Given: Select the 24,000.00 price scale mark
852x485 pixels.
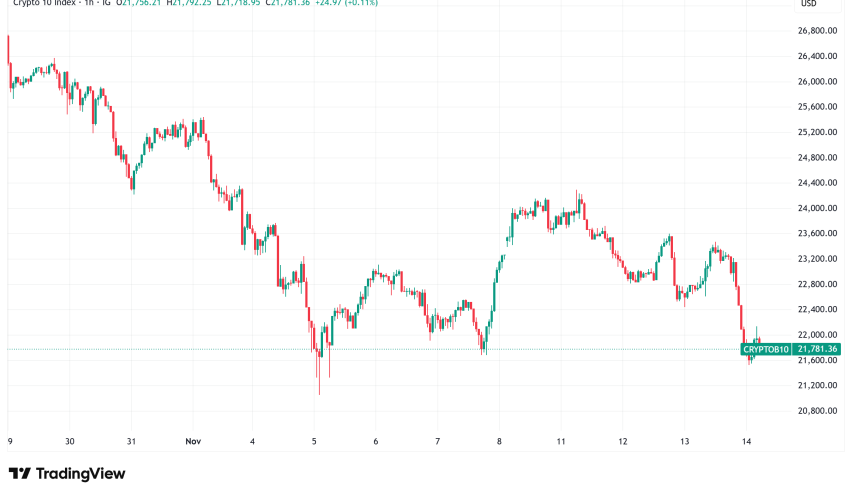Looking at the screenshot, I should pyautogui.click(x=817, y=208).
